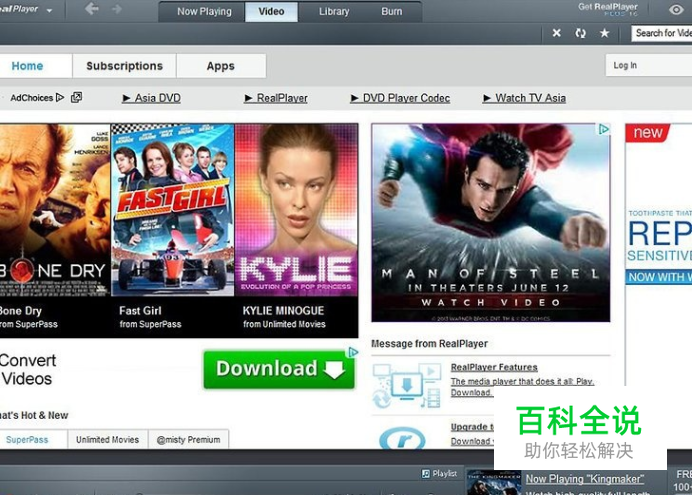Open the Fast Girl movie poster
Image resolution: width=692 pixels, height=495 pixels.
[173, 210]
